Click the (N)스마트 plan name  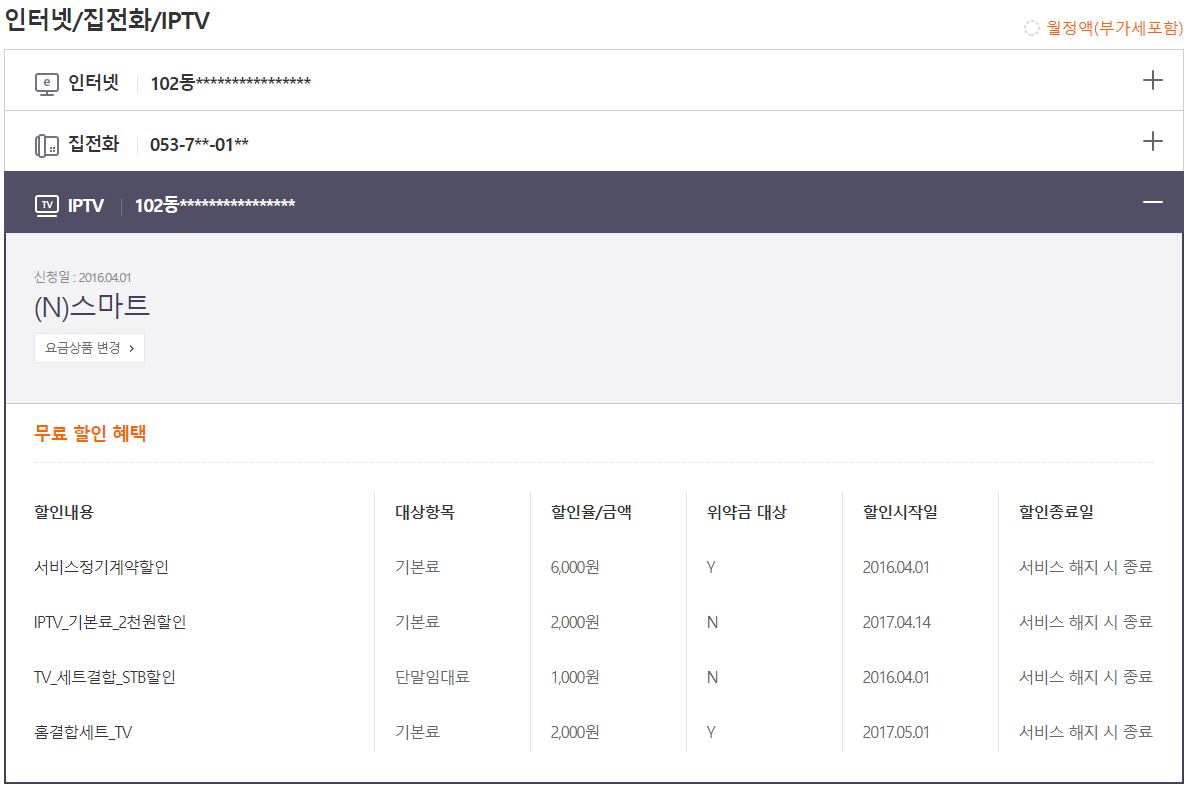92,306
